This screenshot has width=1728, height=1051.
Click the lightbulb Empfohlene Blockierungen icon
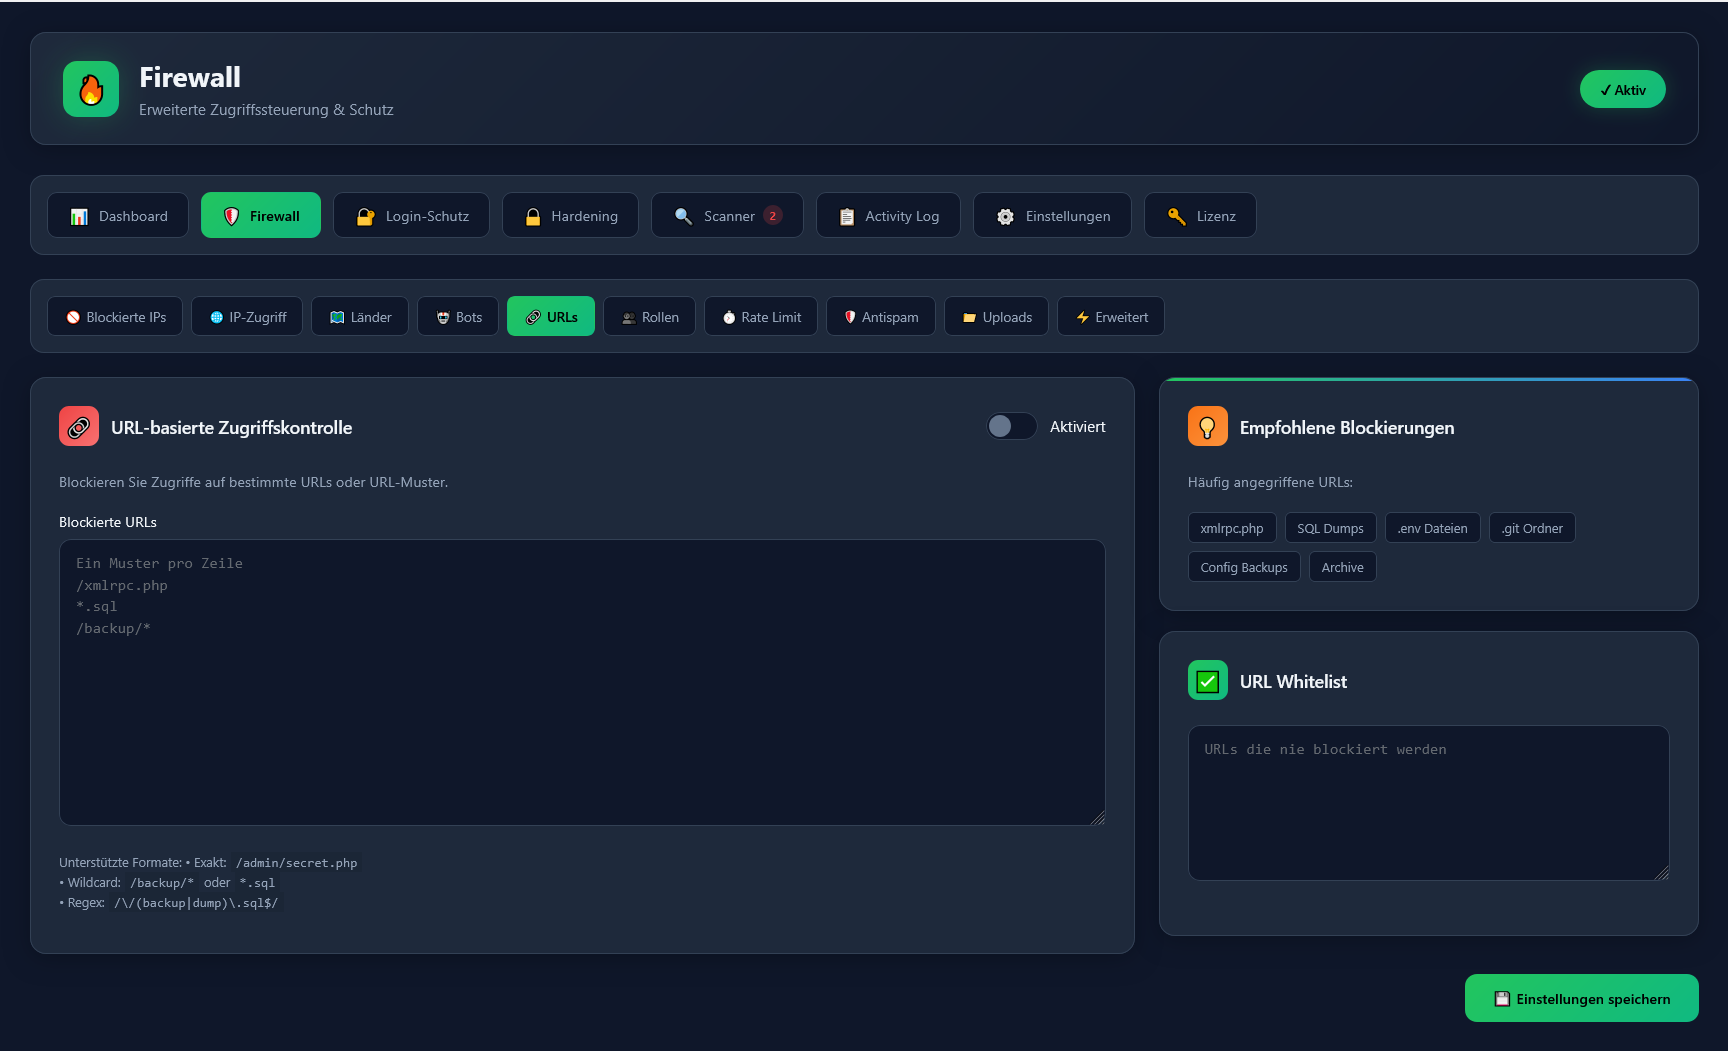1207,426
